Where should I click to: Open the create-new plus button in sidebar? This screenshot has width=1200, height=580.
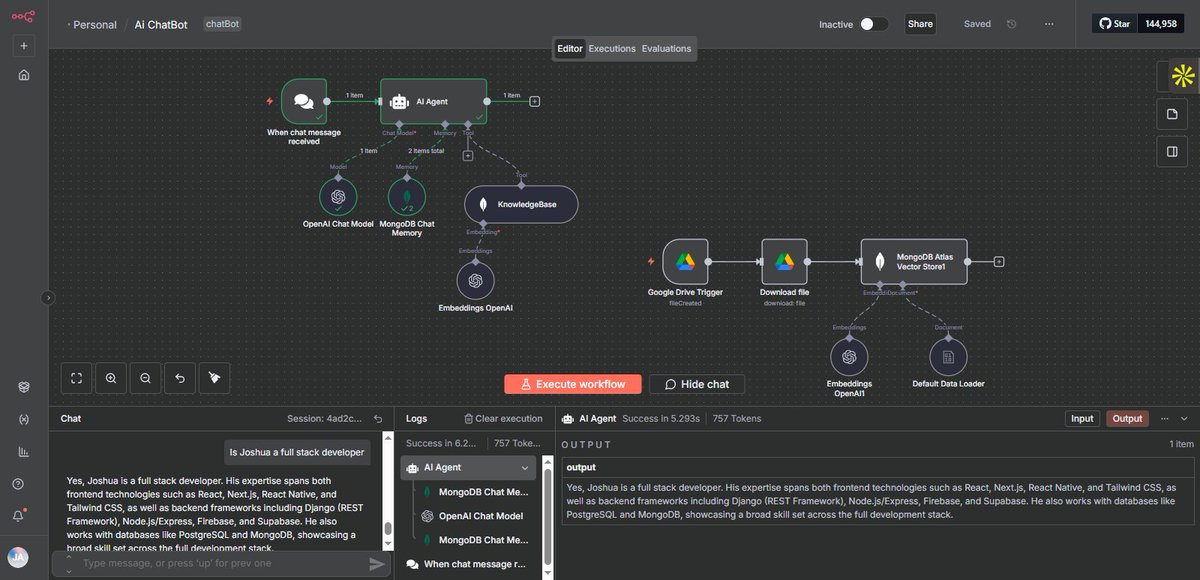tap(23, 46)
